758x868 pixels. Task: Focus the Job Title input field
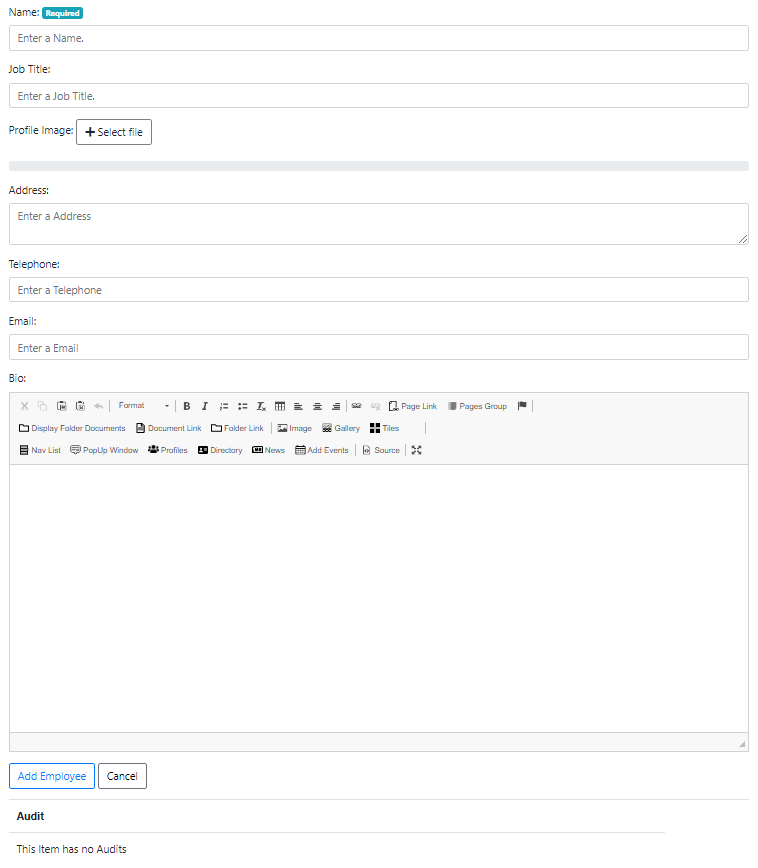pyautogui.click(x=379, y=96)
